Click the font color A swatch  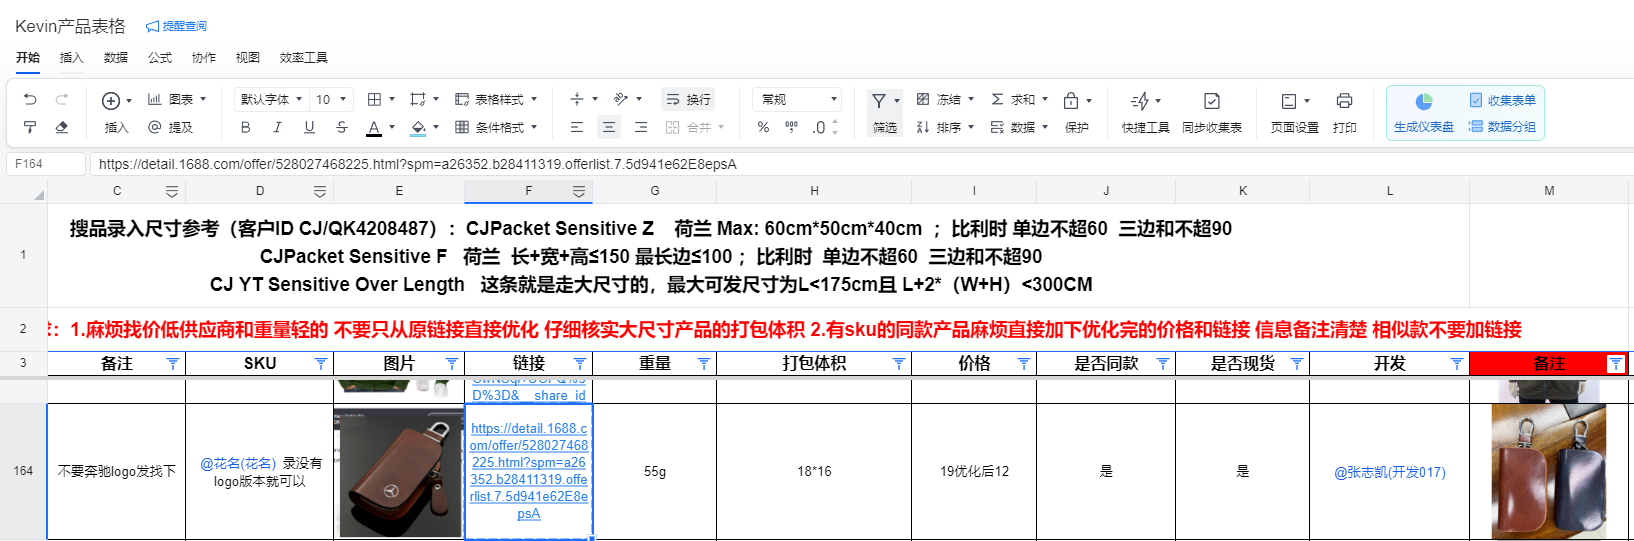373,127
